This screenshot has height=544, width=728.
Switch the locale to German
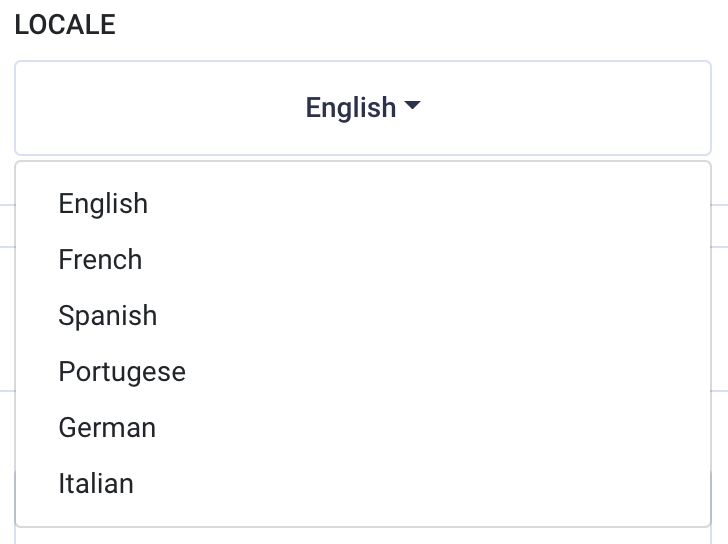click(x=107, y=428)
